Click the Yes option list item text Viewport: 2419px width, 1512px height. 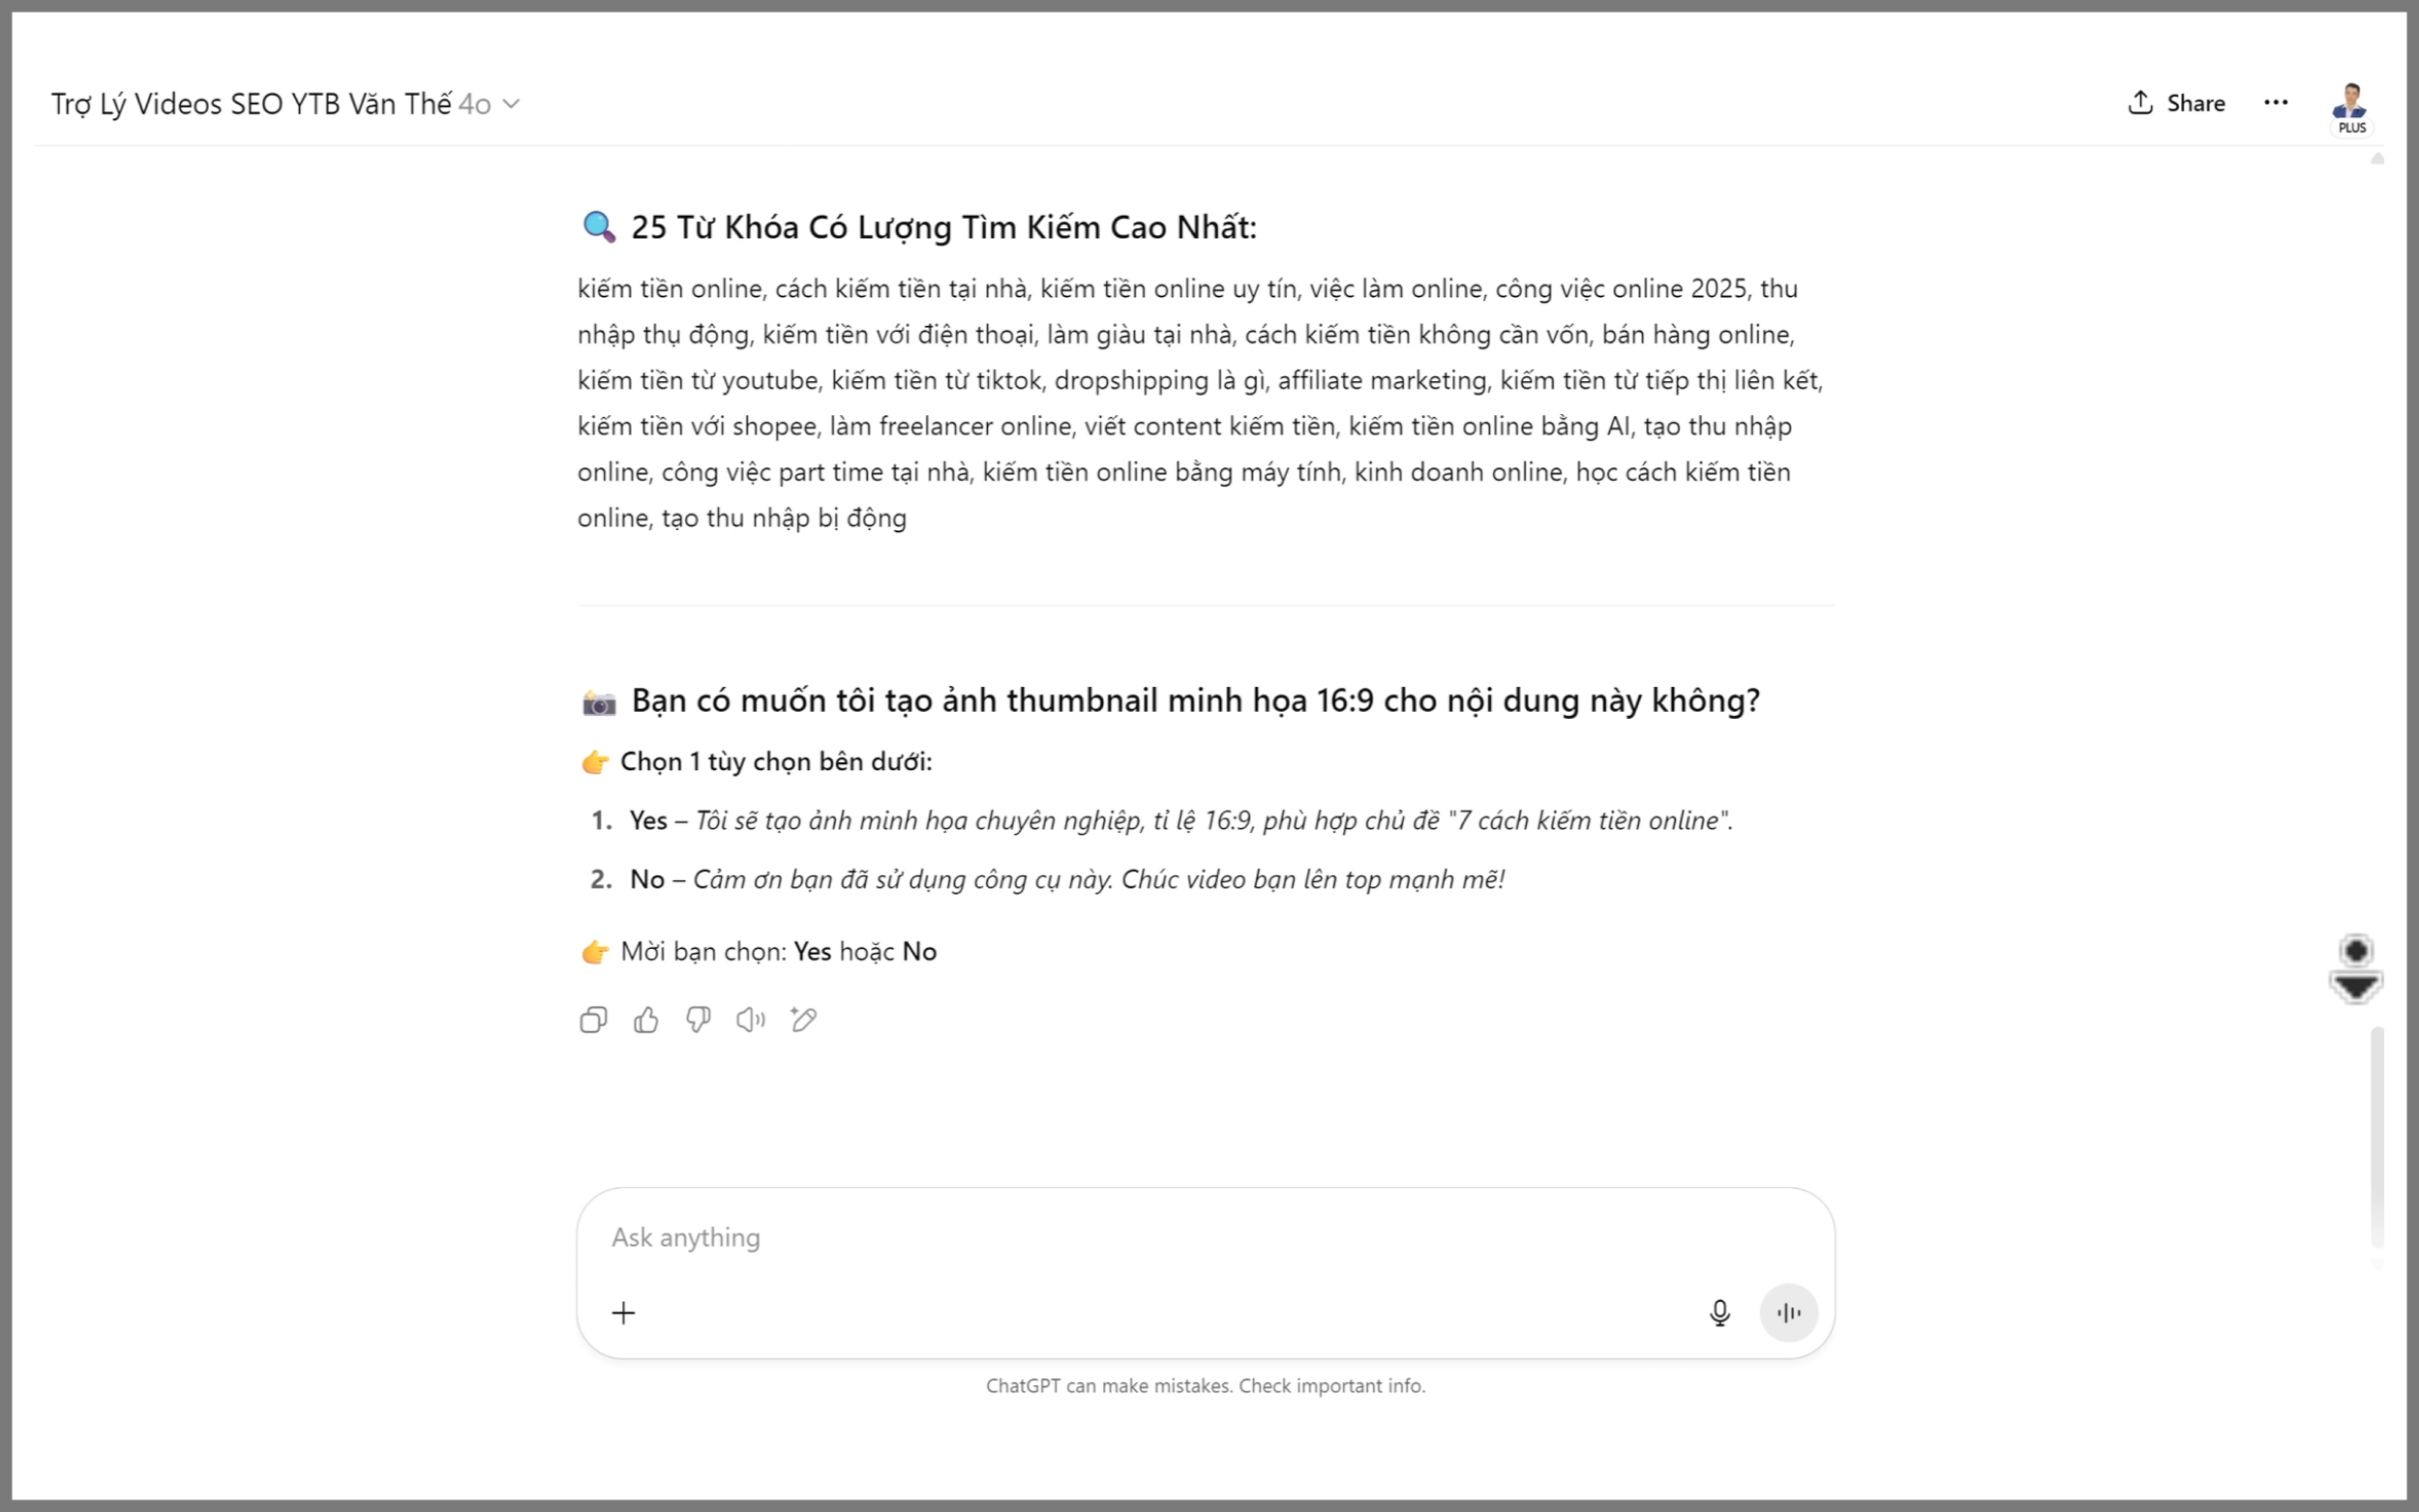1180,821
